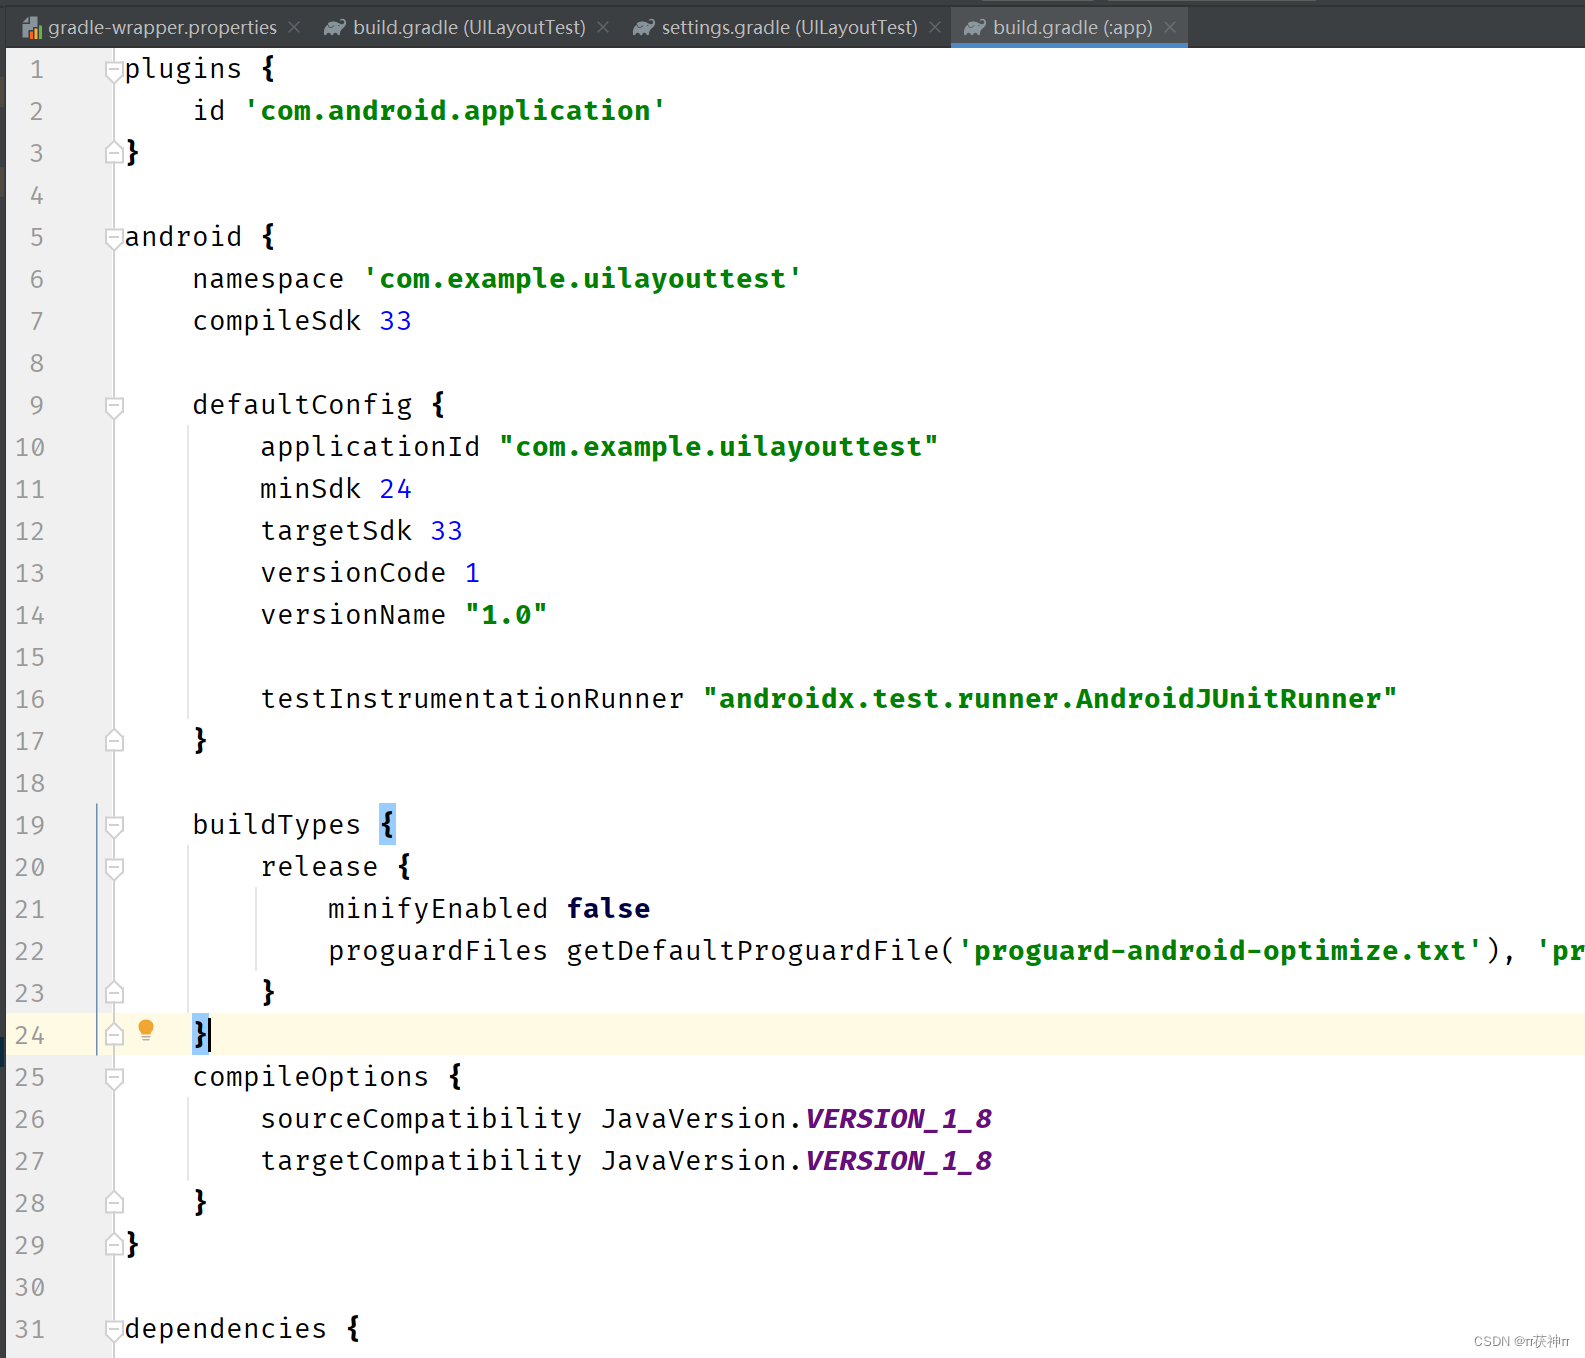Click 'proguard-android-optimize.txt' string

[1220, 950]
